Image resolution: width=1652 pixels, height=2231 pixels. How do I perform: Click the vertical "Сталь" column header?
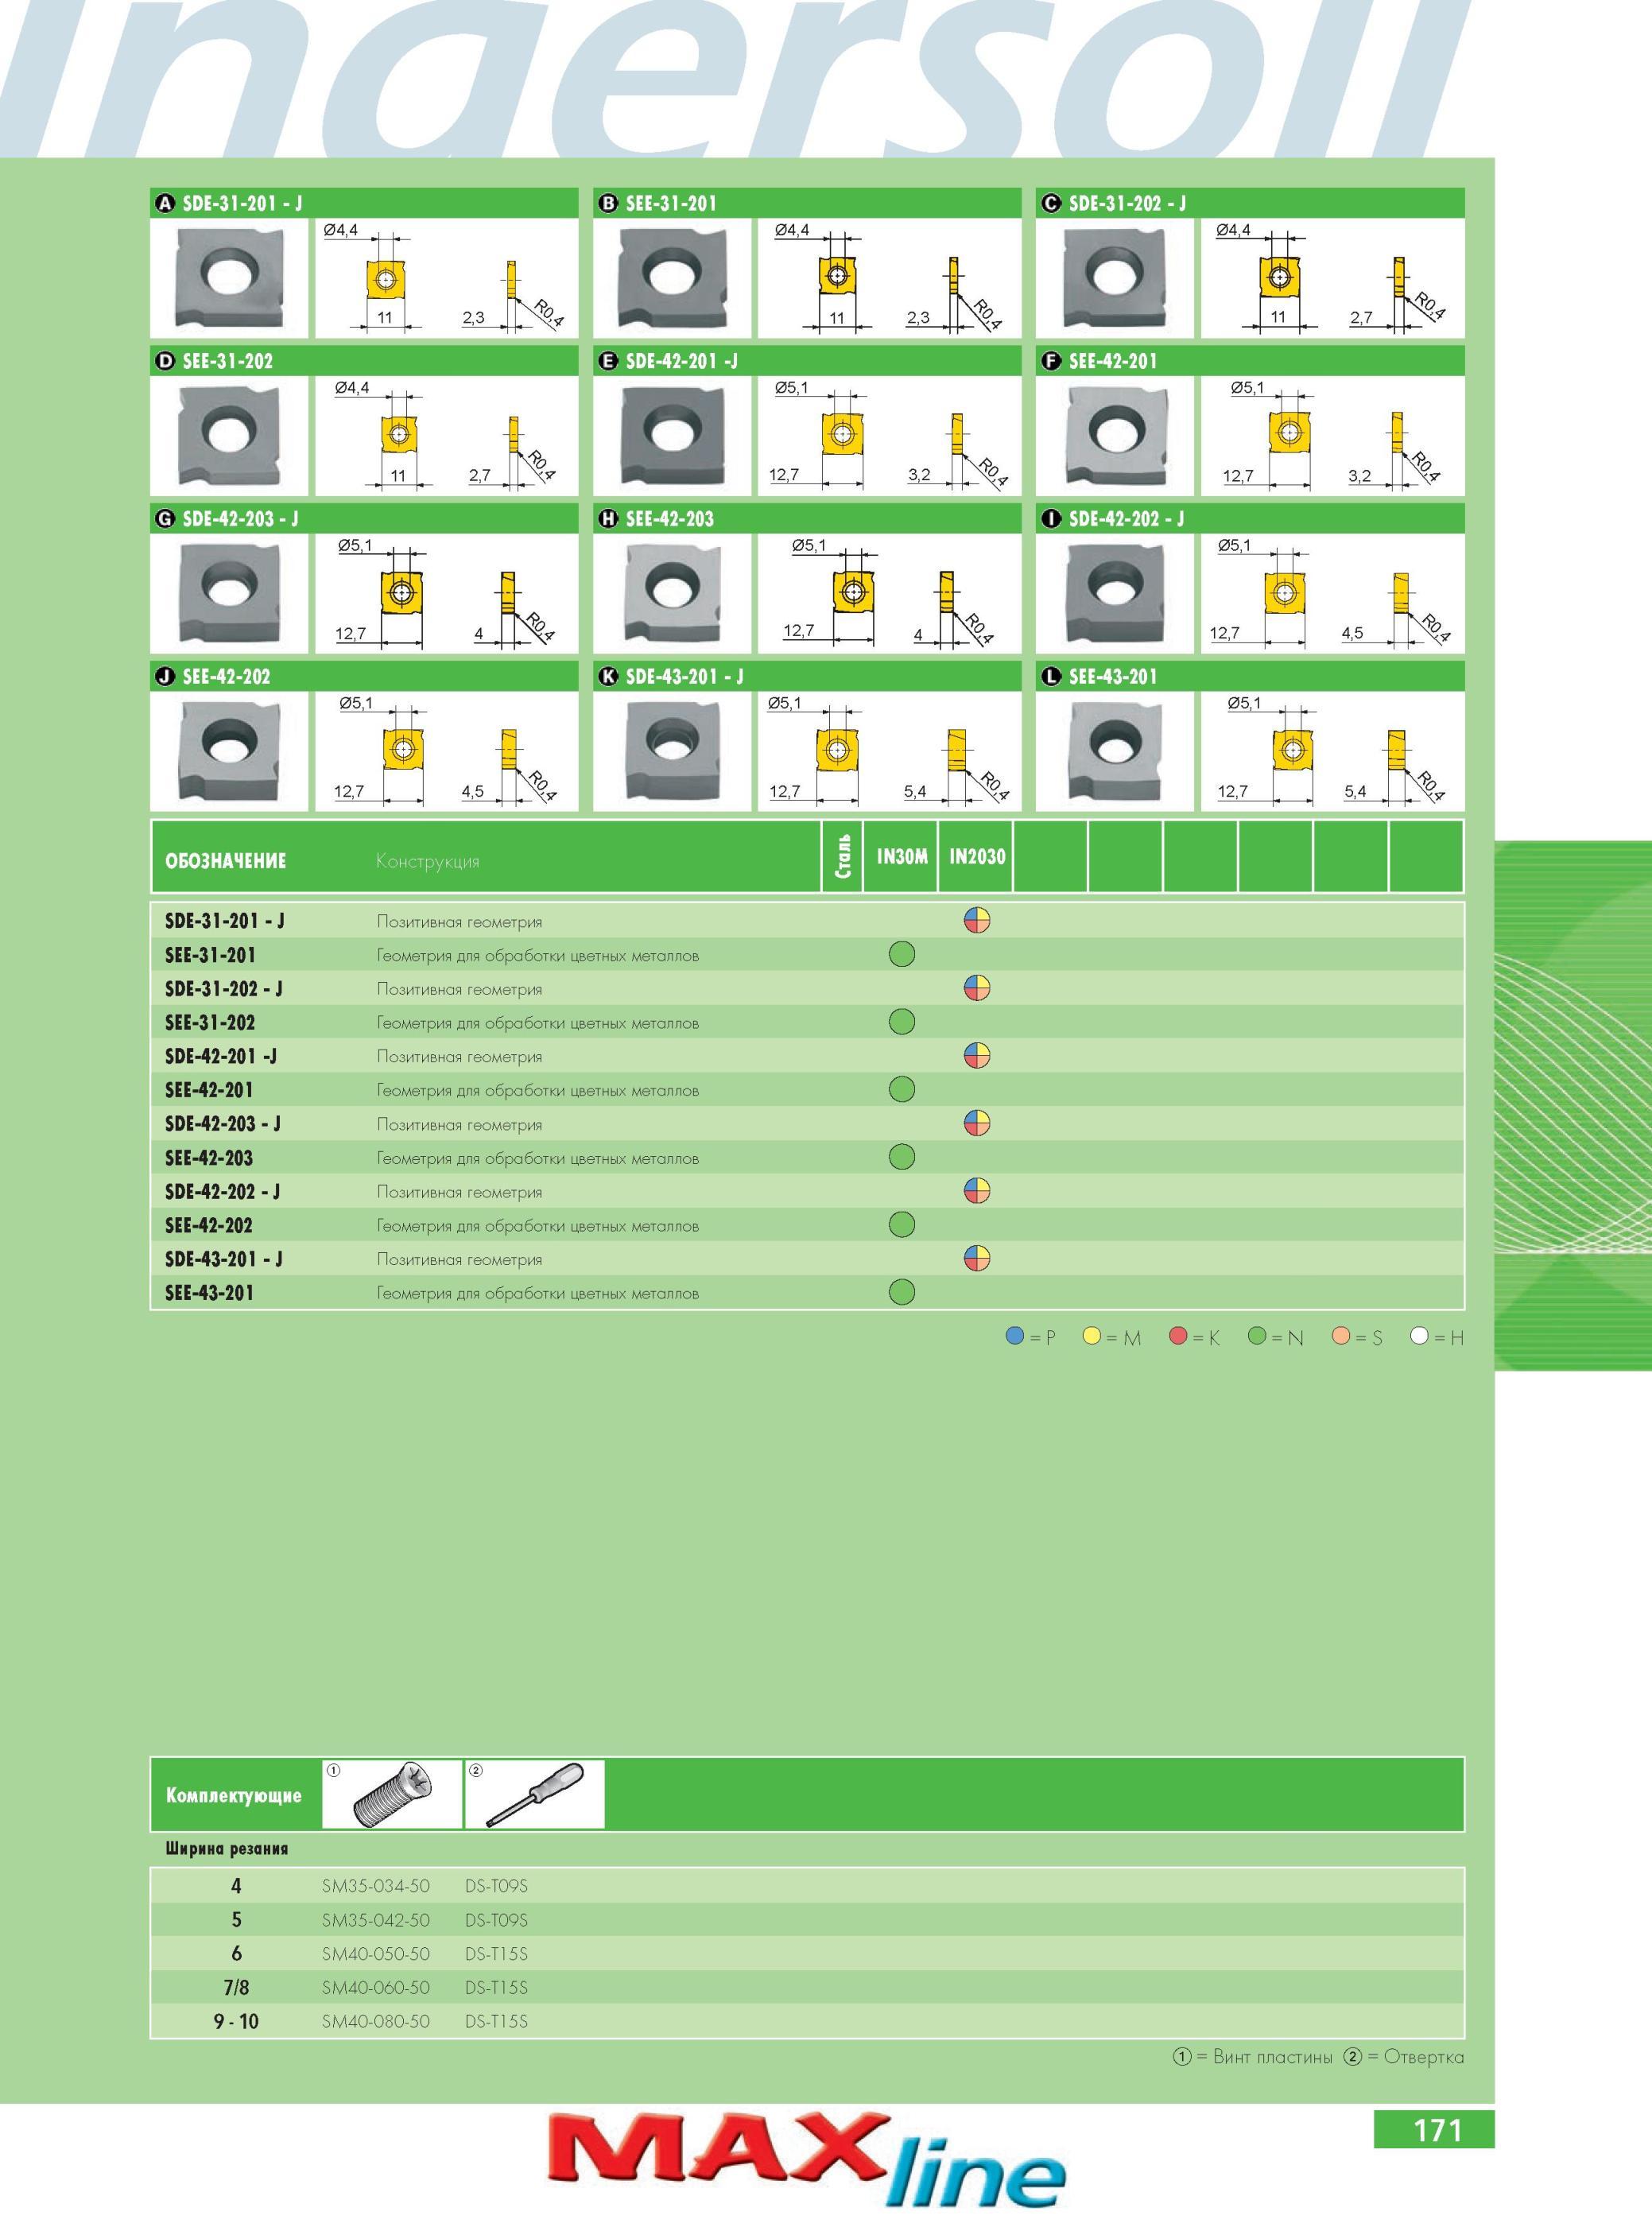click(842, 856)
